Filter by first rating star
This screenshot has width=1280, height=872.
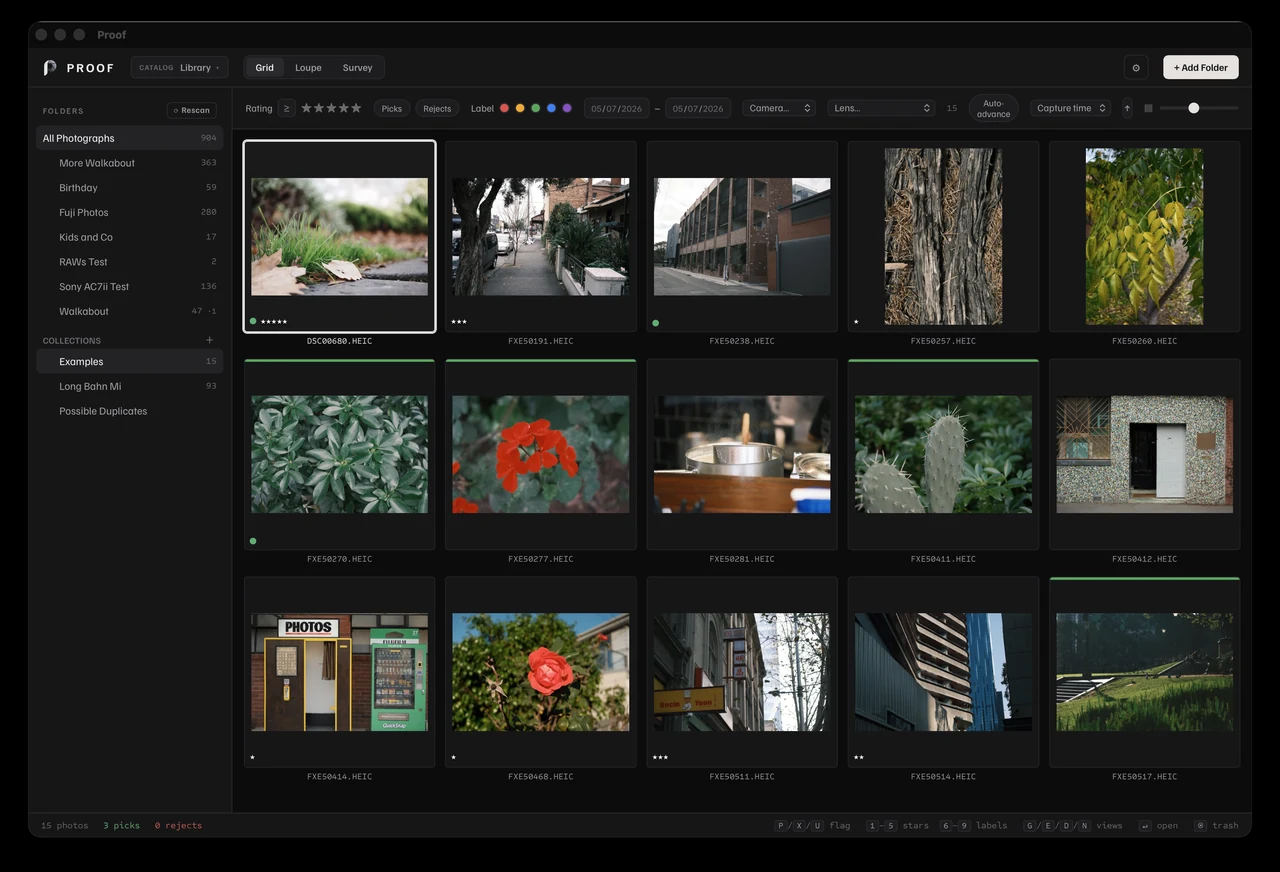coord(307,108)
